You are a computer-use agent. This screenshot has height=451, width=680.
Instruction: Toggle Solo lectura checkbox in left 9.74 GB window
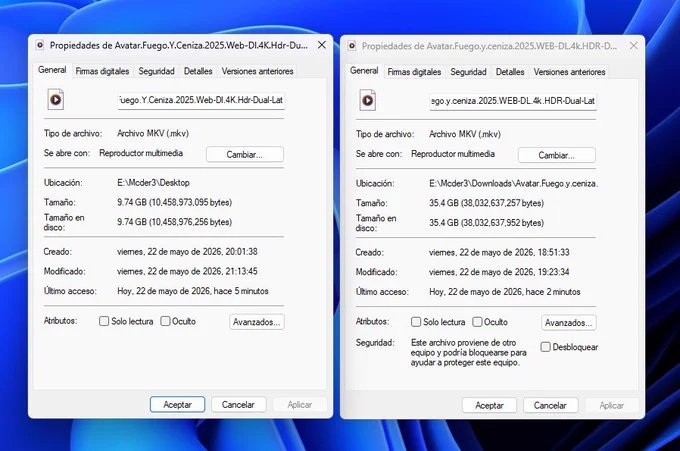tap(104, 321)
